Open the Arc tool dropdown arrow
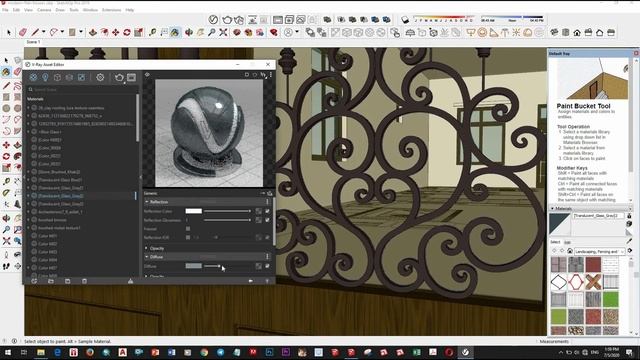Image resolution: width=640 pixels, height=360 pixels. (62, 32)
